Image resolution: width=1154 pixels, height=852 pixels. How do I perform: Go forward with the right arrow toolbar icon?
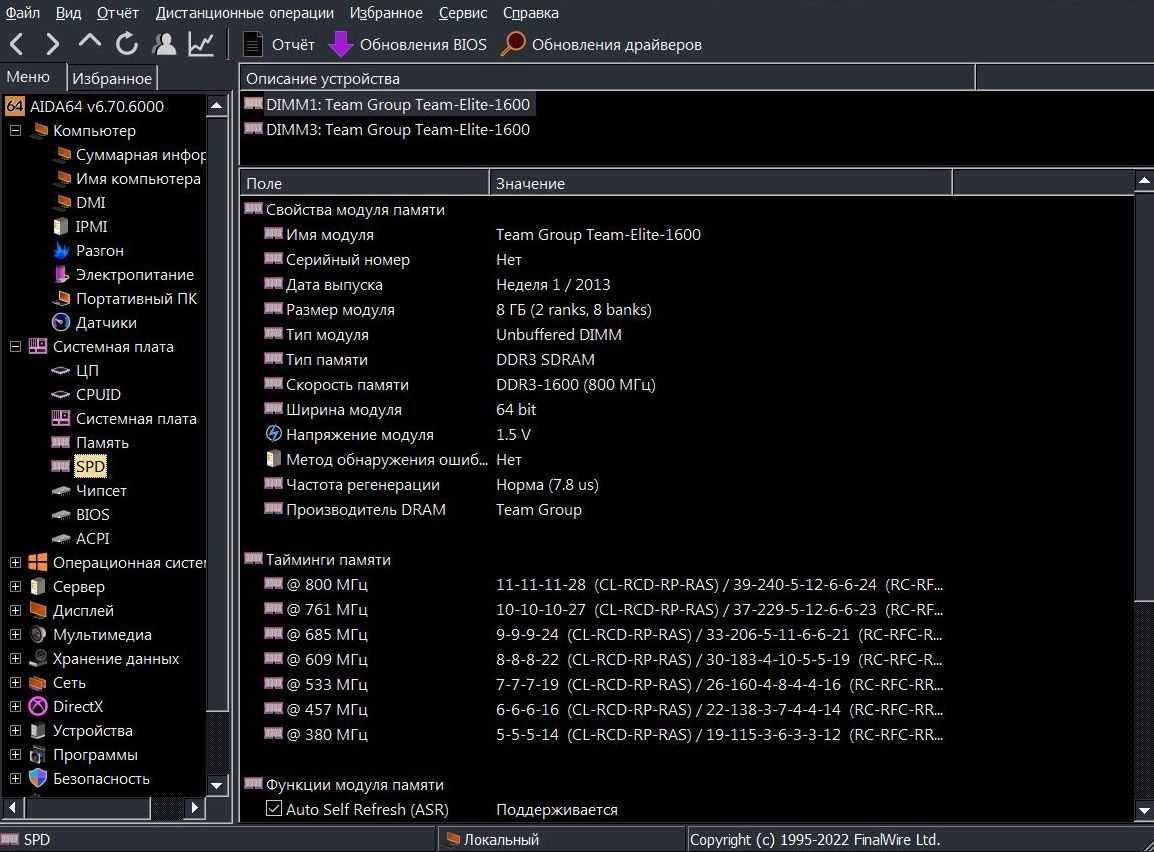52,44
